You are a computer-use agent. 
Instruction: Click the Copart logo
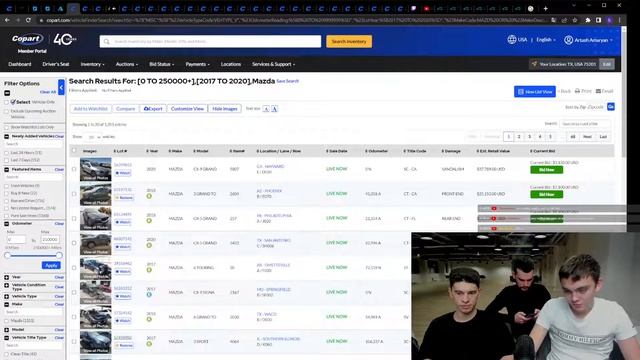(x=27, y=39)
